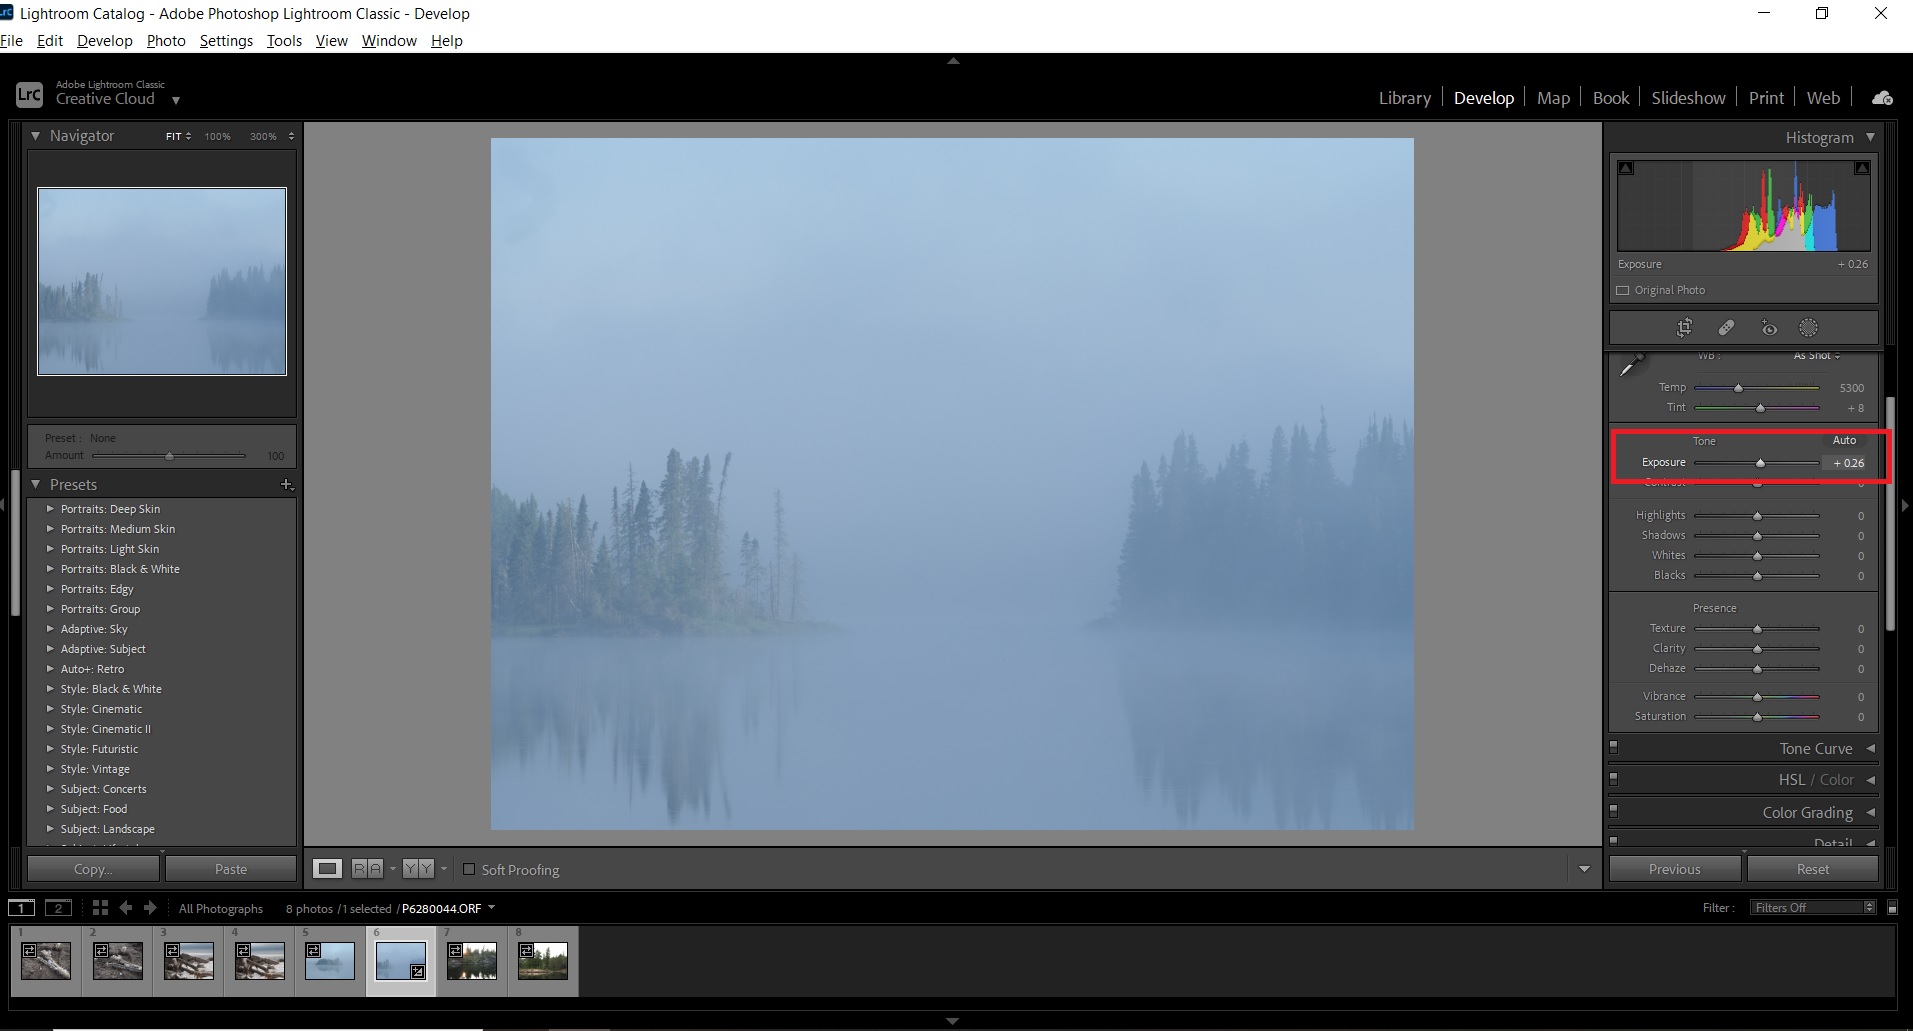
Task: Toggle the Color Grading panel switch
Action: point(1615,811)
